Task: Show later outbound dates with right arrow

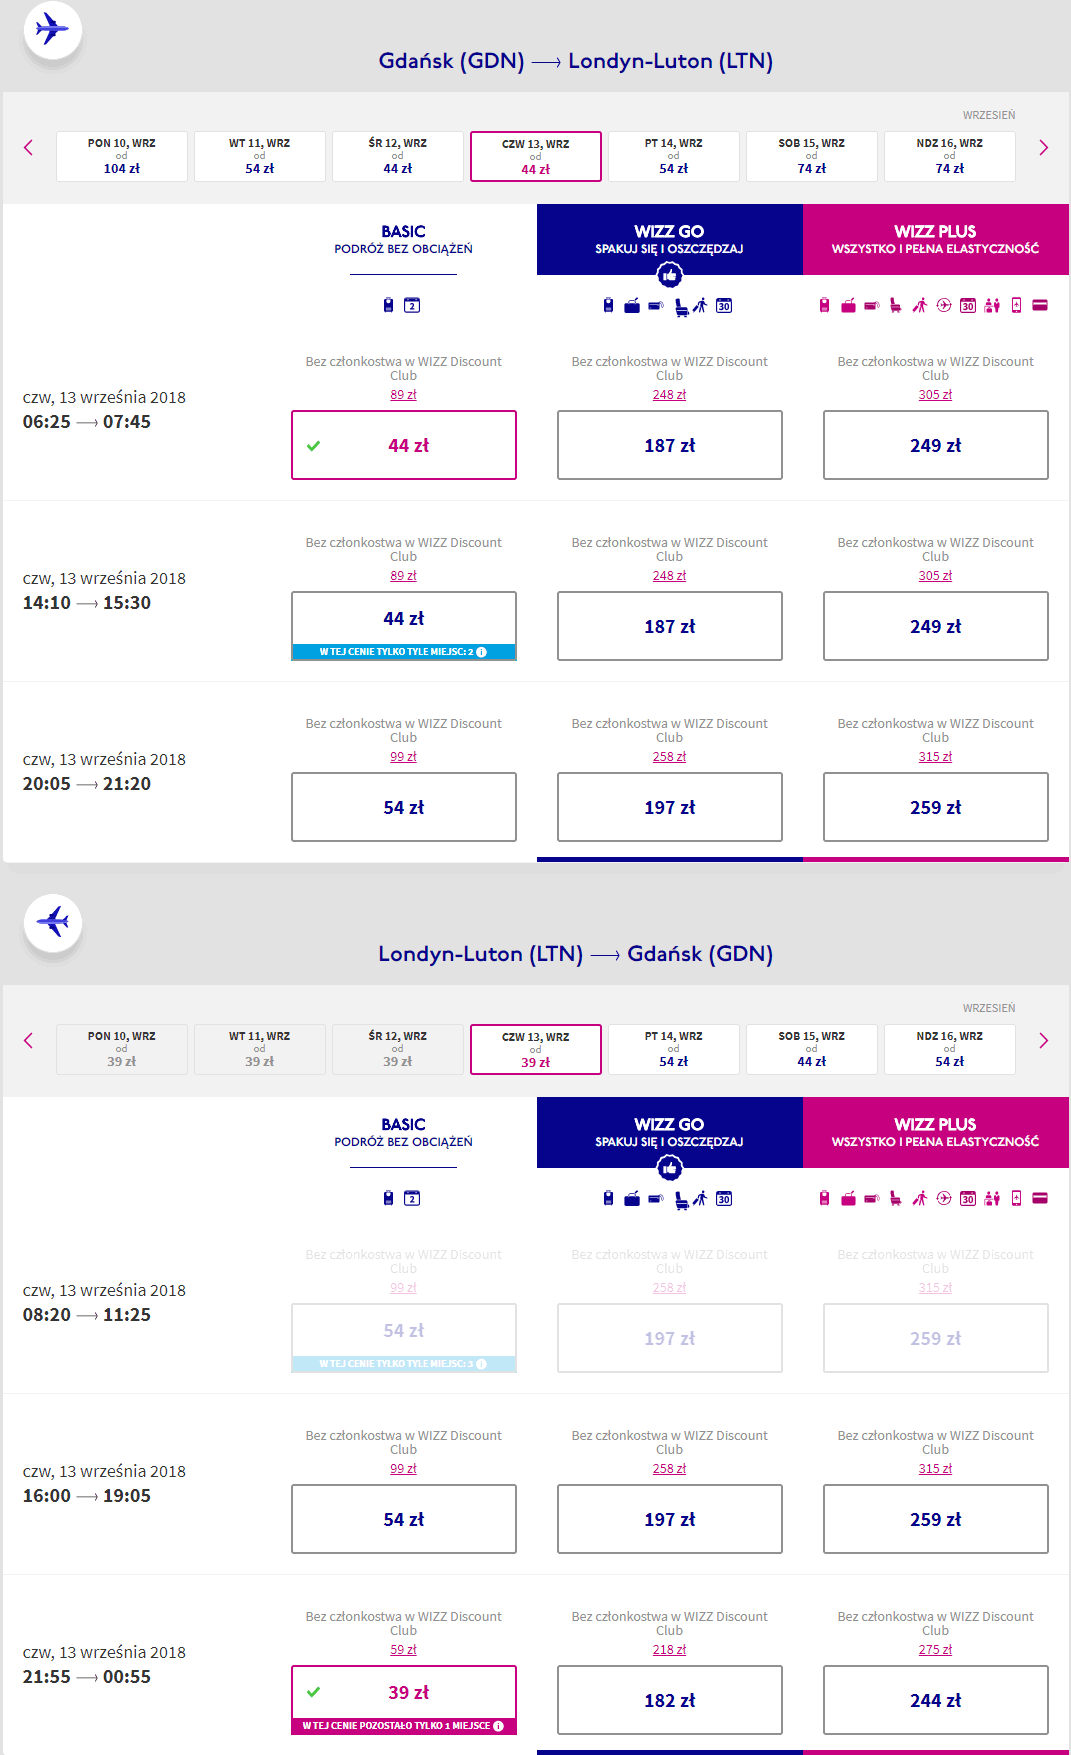Action: (x=1043, y=148)
